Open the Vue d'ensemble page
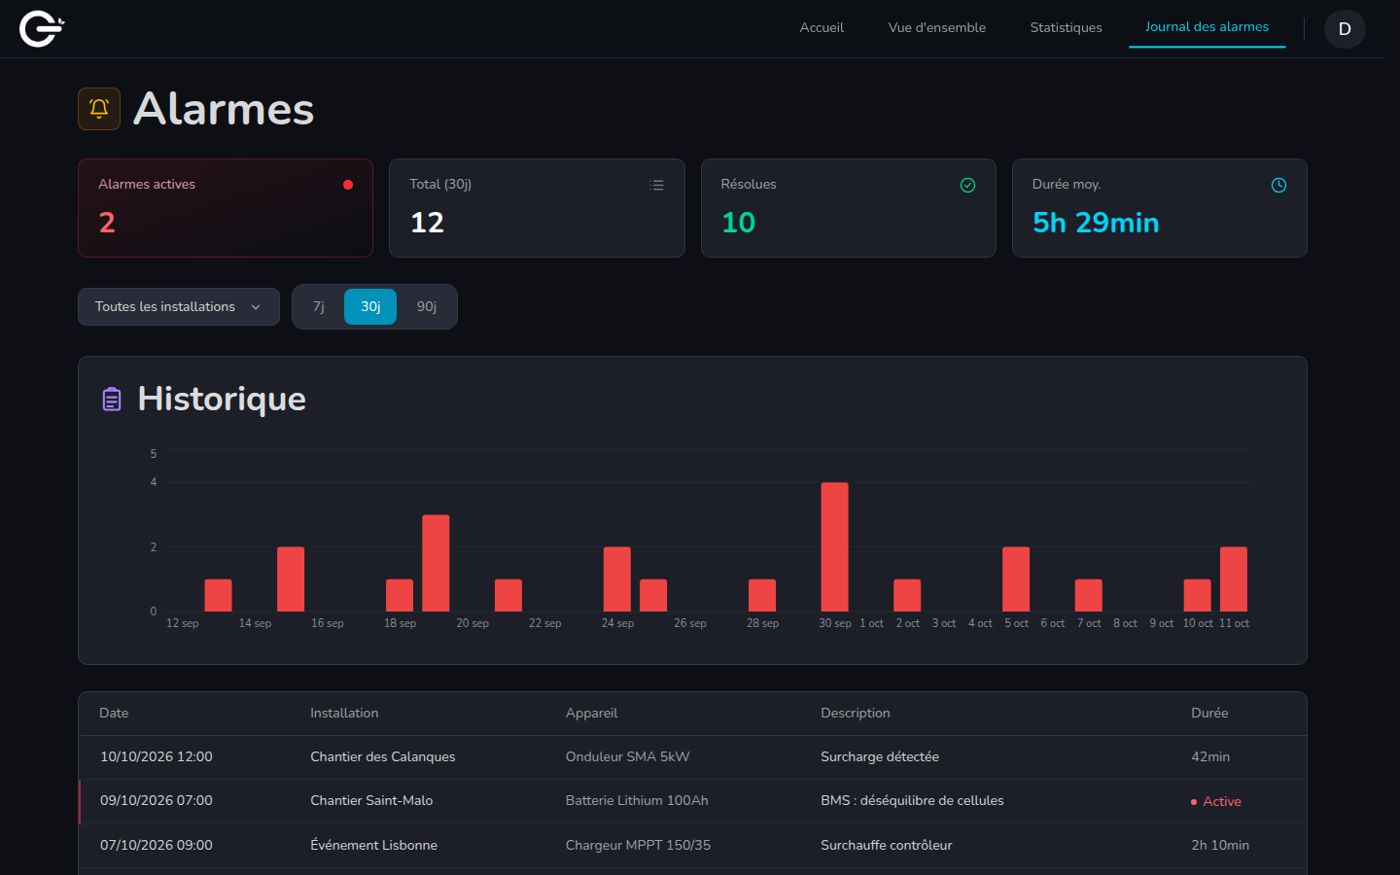This screenshot has width=1400, height=875. [x=937, y=28]
